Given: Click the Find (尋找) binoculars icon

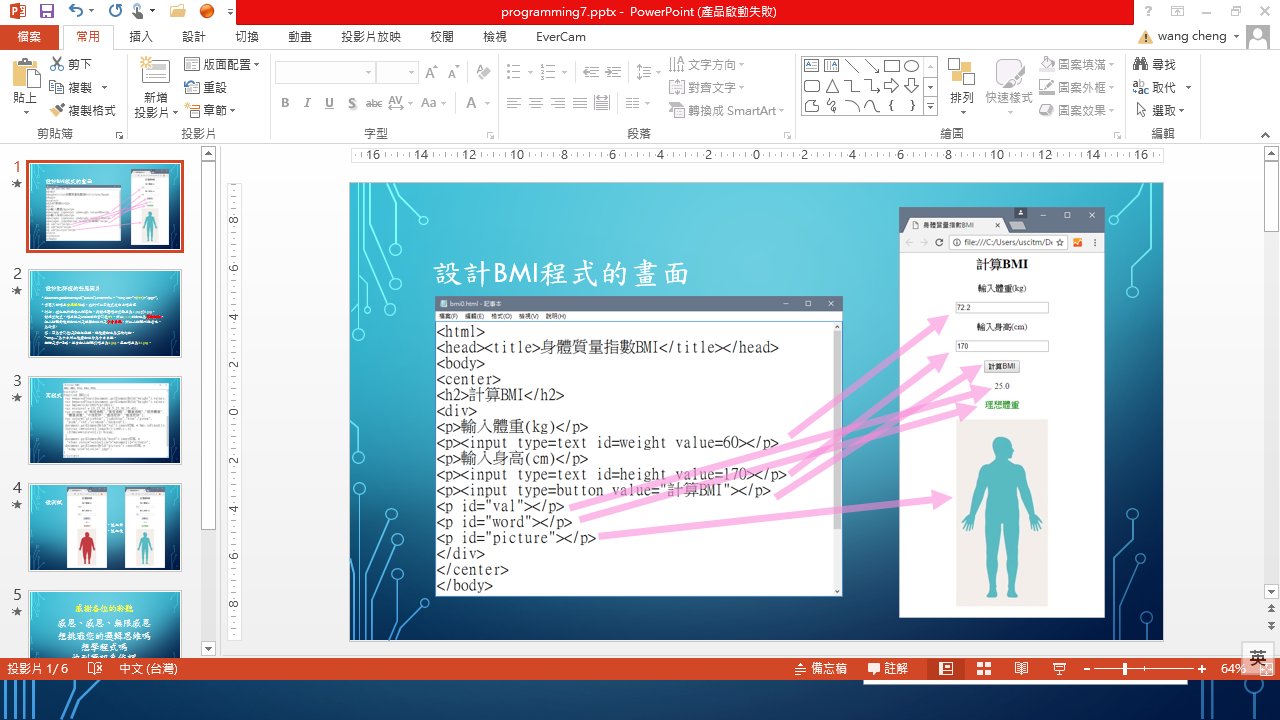Looking at the screenshot, I should pos(1141,64).
